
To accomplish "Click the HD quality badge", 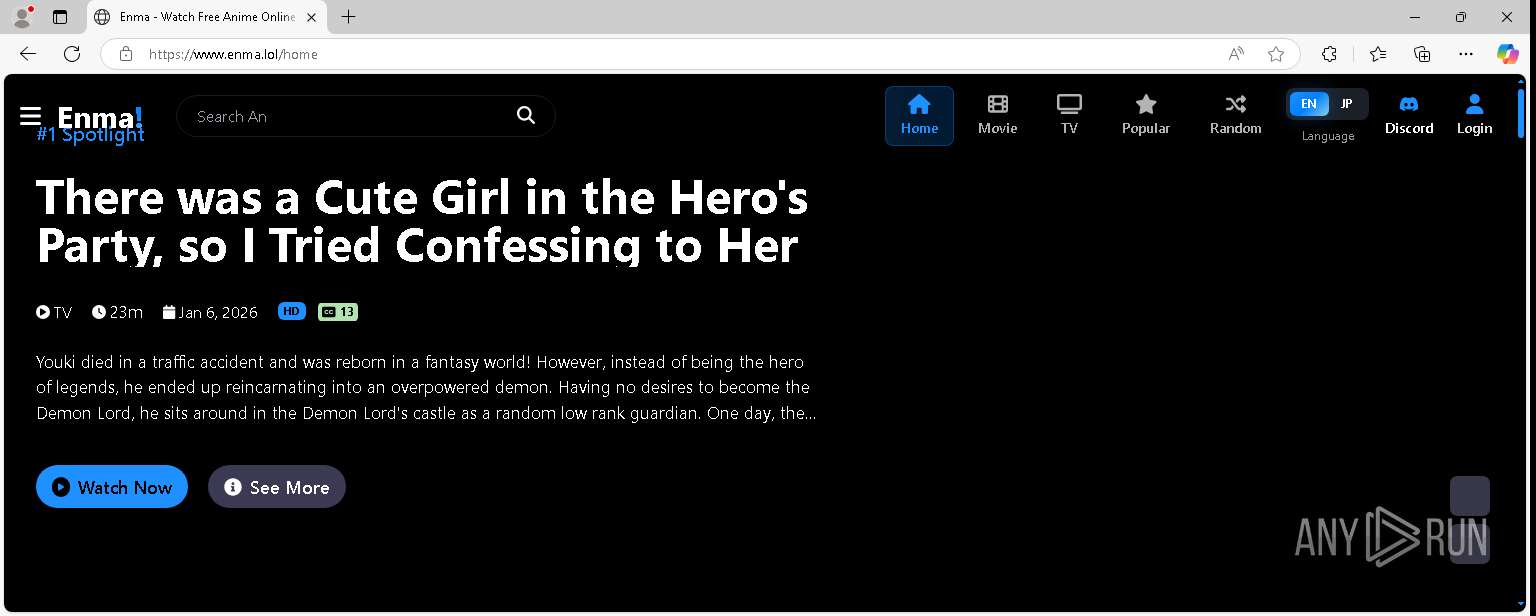I will coord(291,311).
